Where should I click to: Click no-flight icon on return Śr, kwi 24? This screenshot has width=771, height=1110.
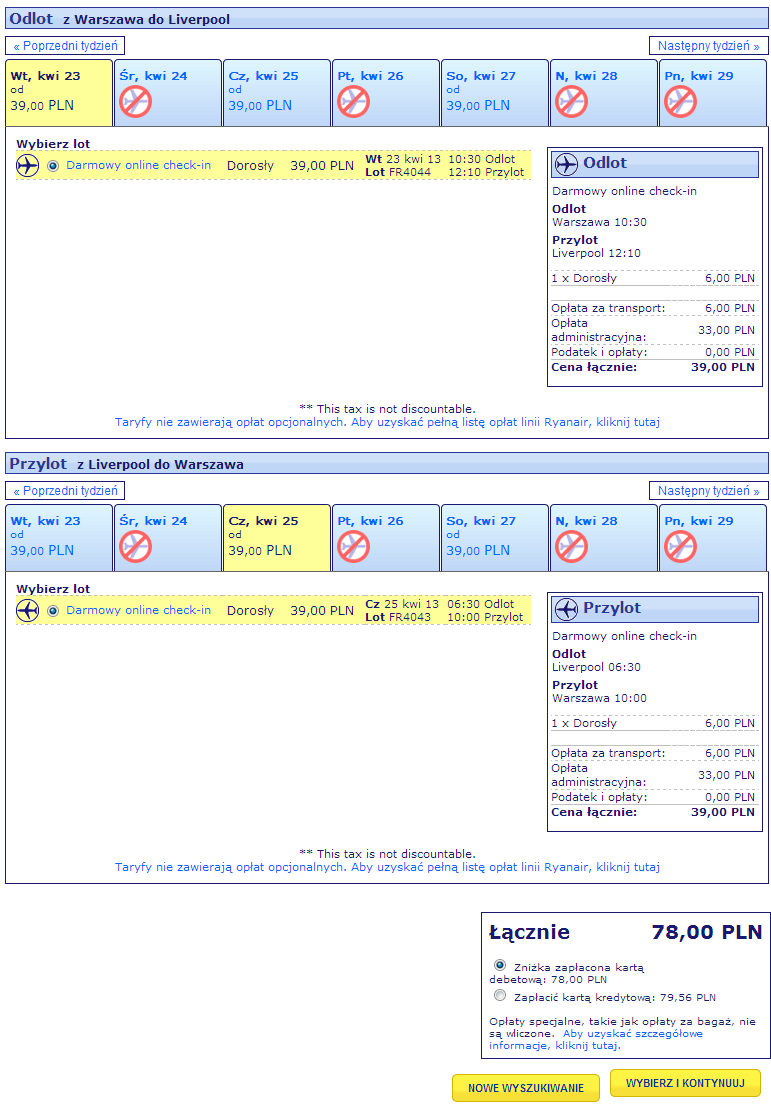(135, 547)
